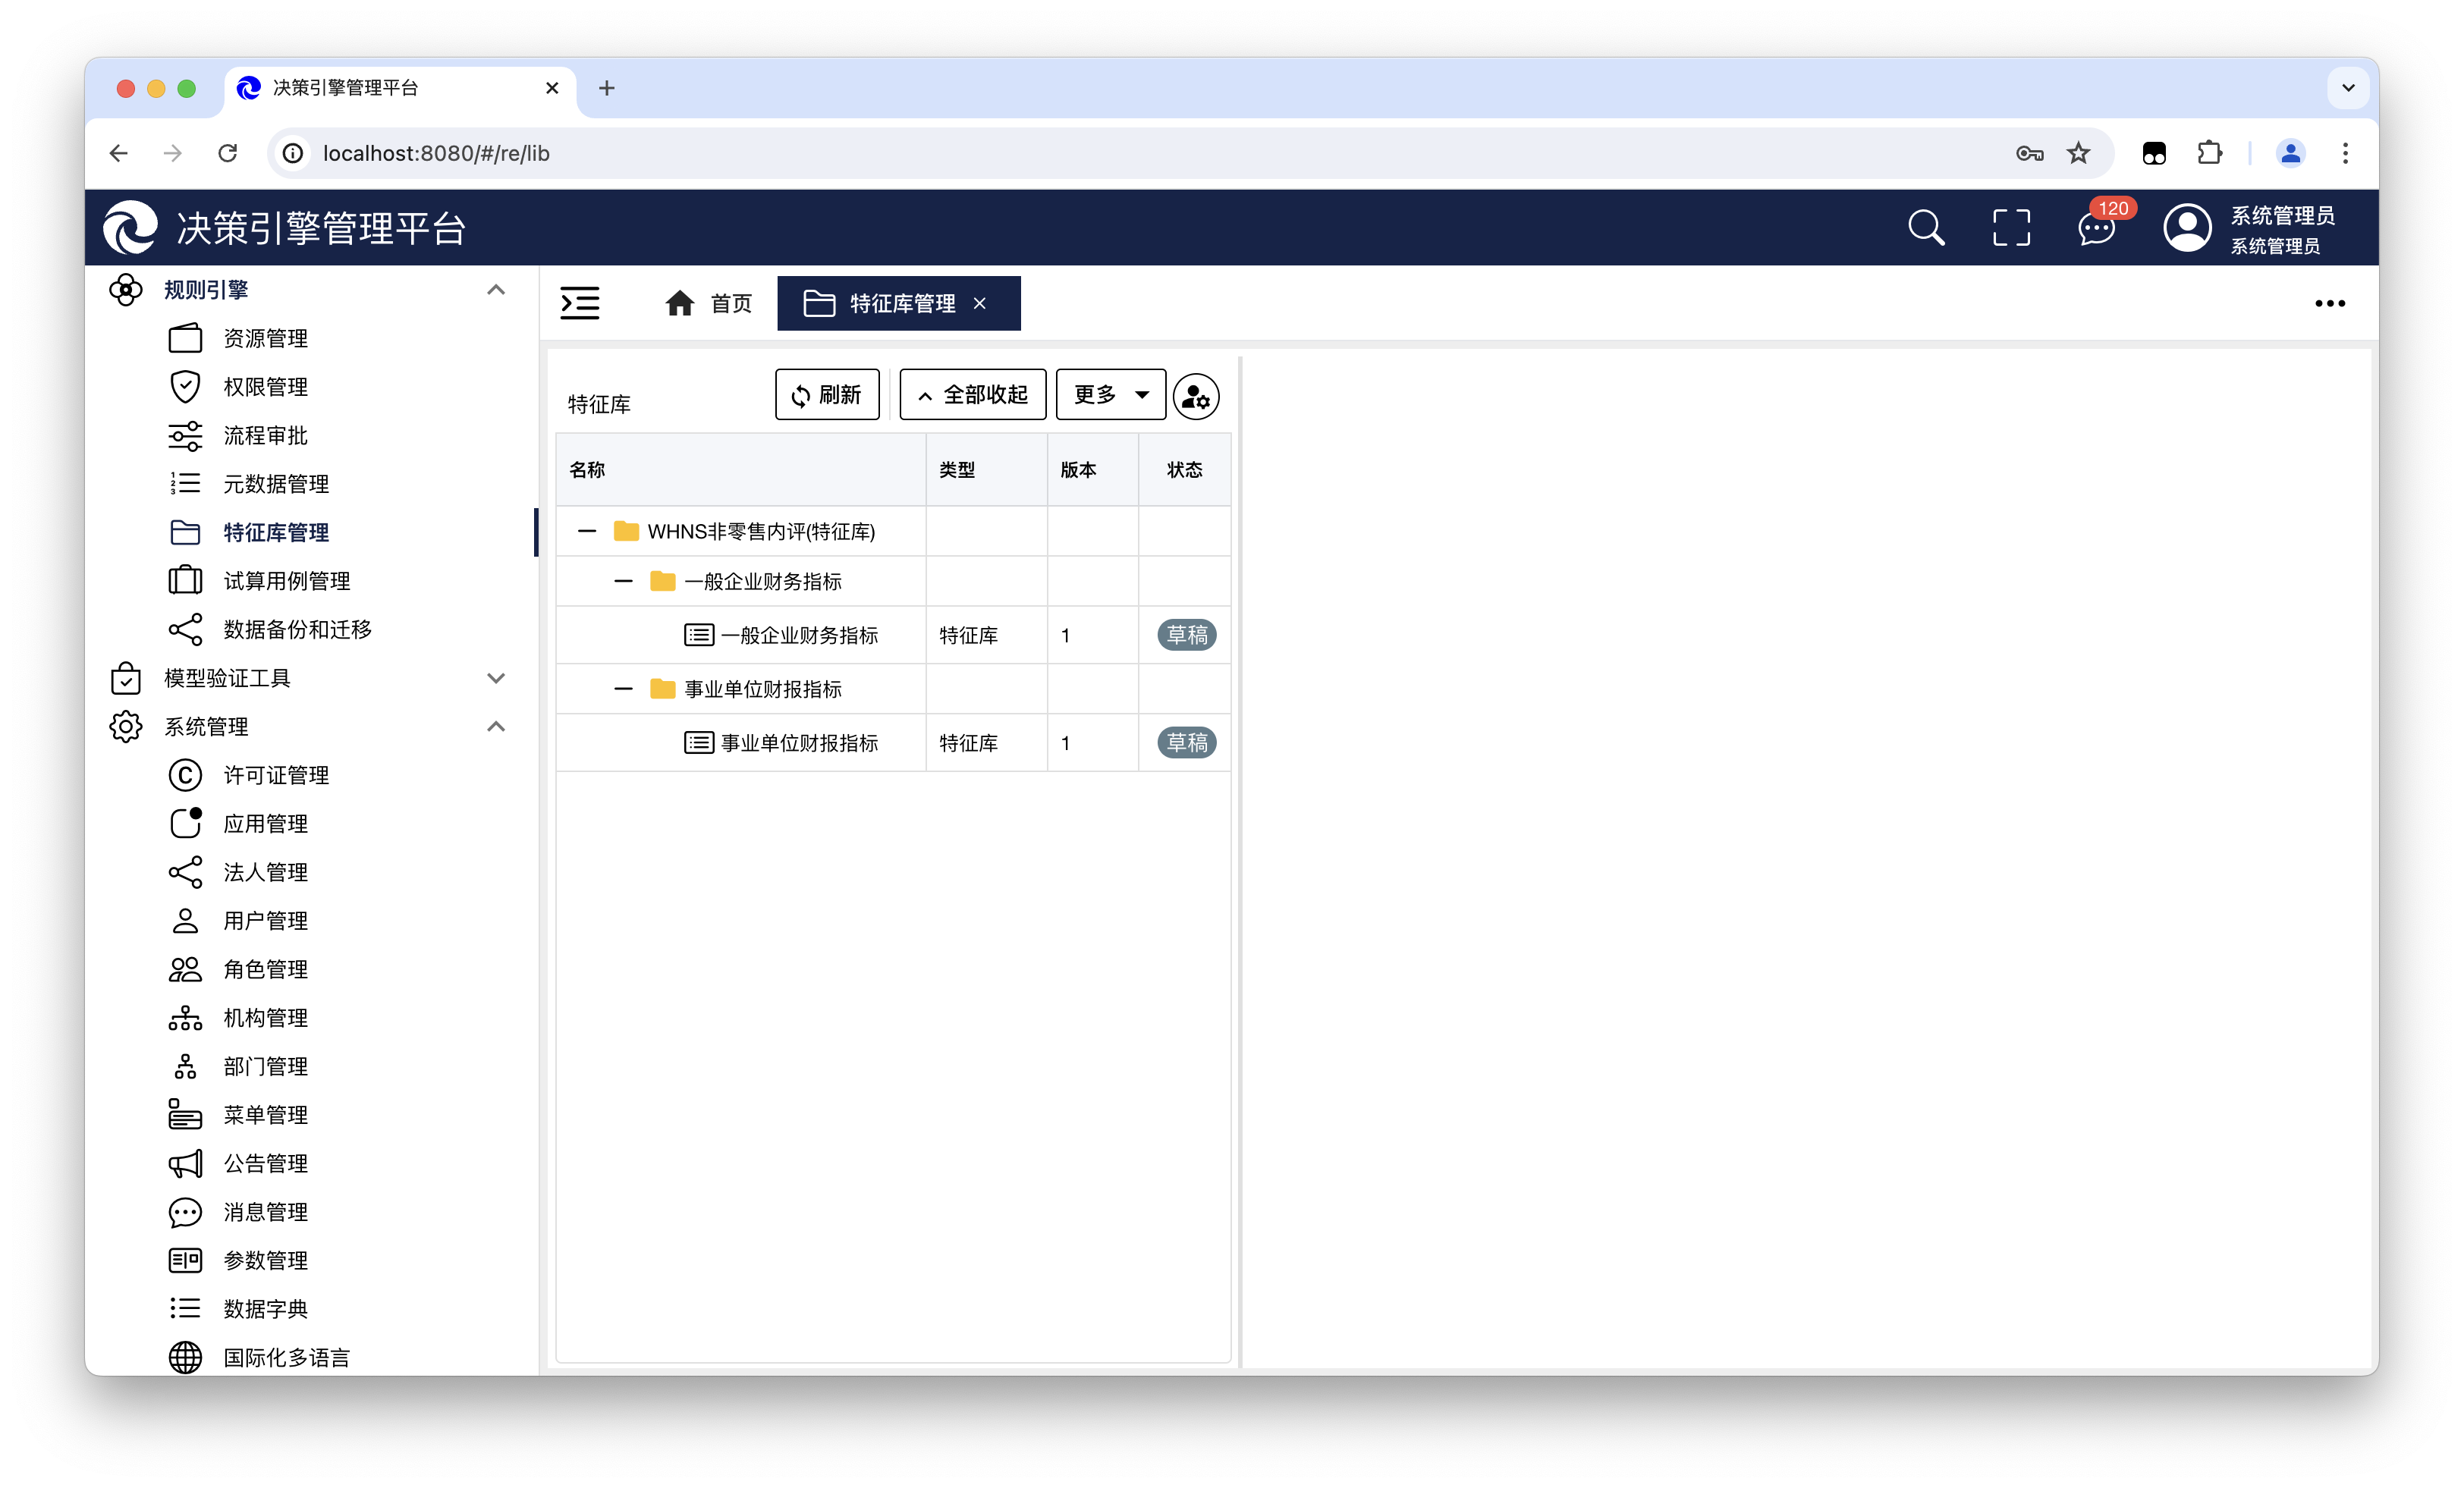Image resolution: width=2464 pixels, height=1488 pixels.
Task: Close the 特征库管理 tab
Action: tap(980, 303)
